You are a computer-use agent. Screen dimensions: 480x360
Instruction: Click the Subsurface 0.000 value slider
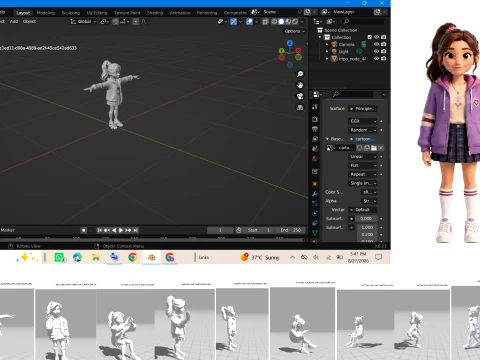click(366, 219)
